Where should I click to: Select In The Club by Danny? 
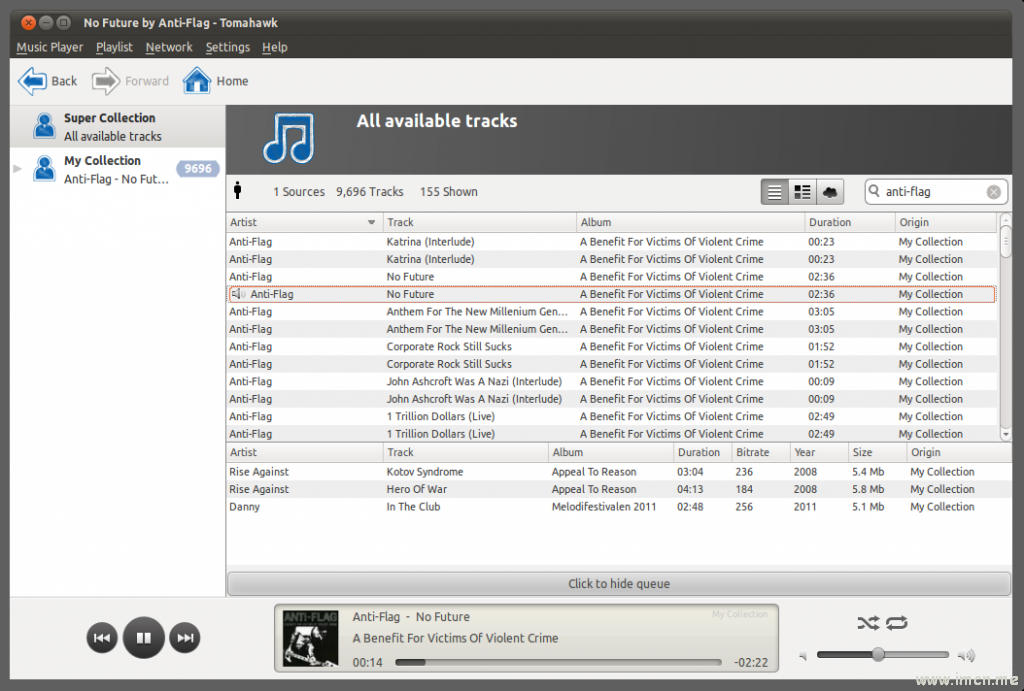point(618,507)
